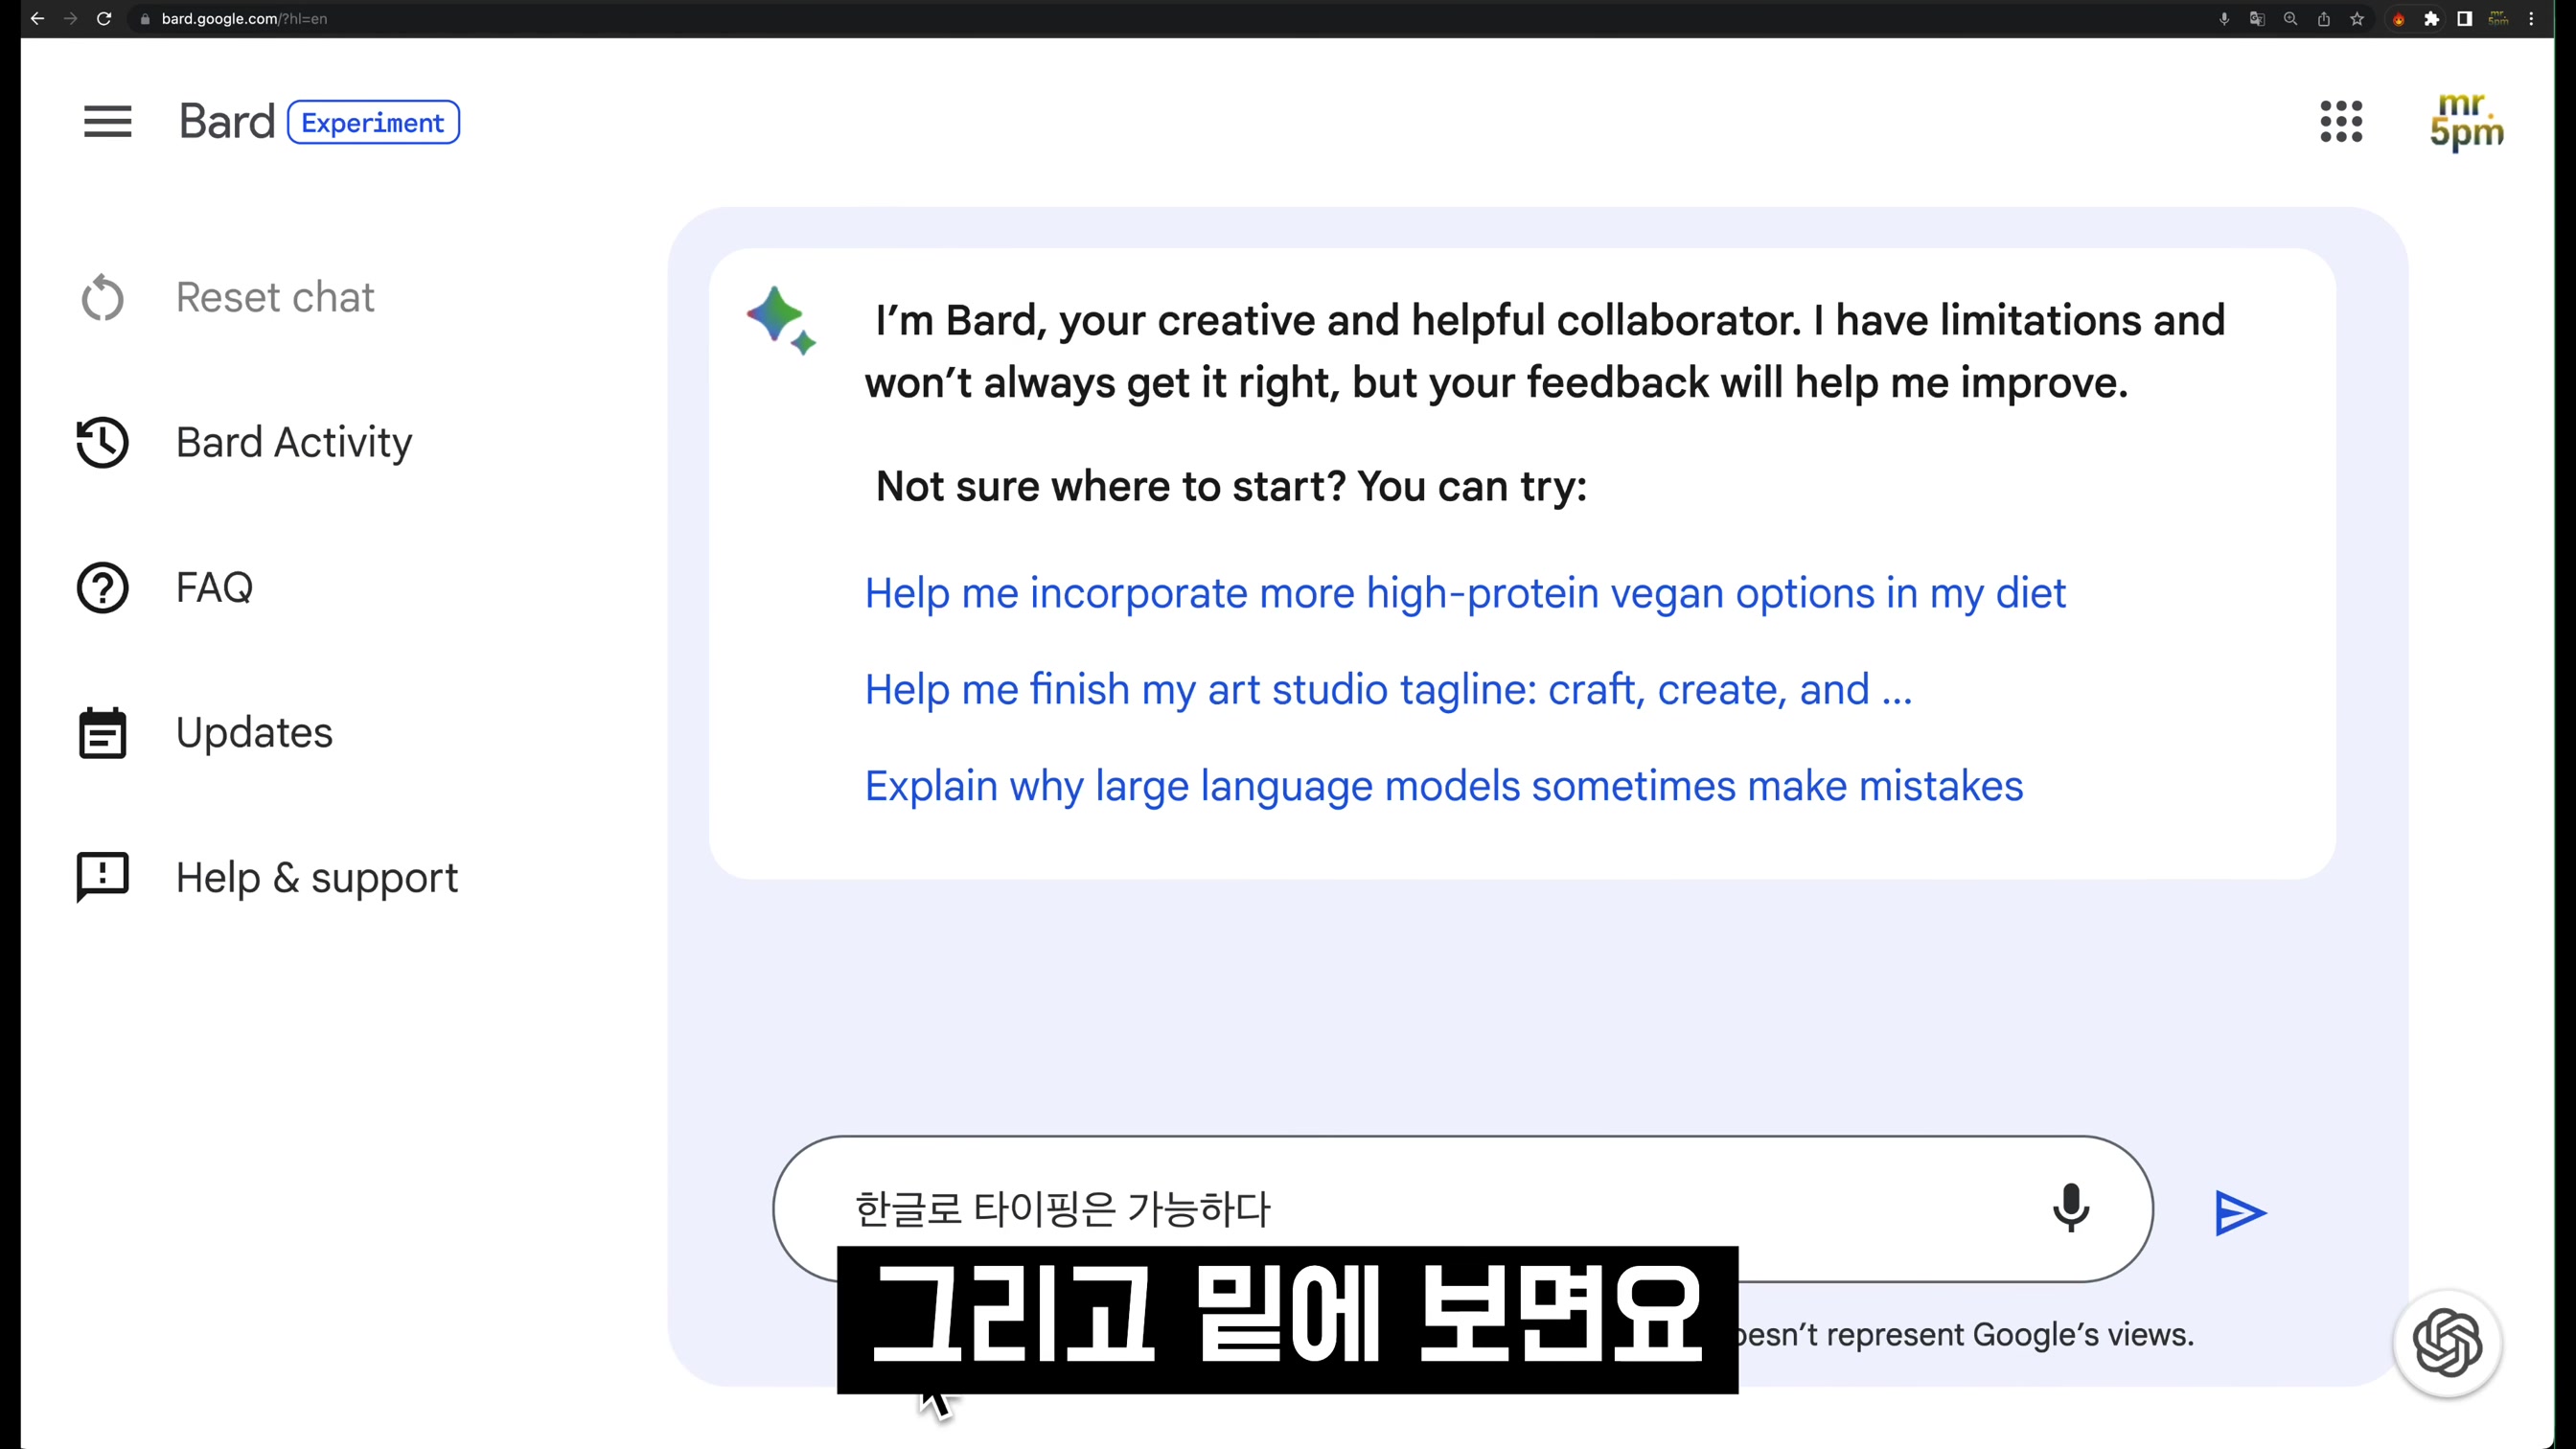2576x1449 pixels.
Task: Open Bard Activity from sidebar
Action: (294, 442)
